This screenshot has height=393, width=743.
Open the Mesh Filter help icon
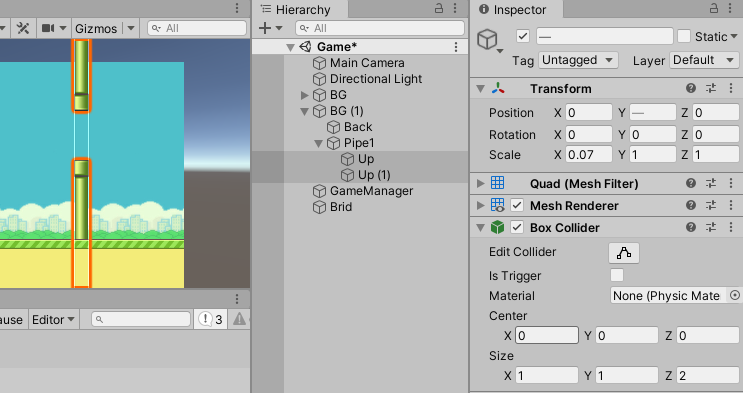[x=691, y=183]
